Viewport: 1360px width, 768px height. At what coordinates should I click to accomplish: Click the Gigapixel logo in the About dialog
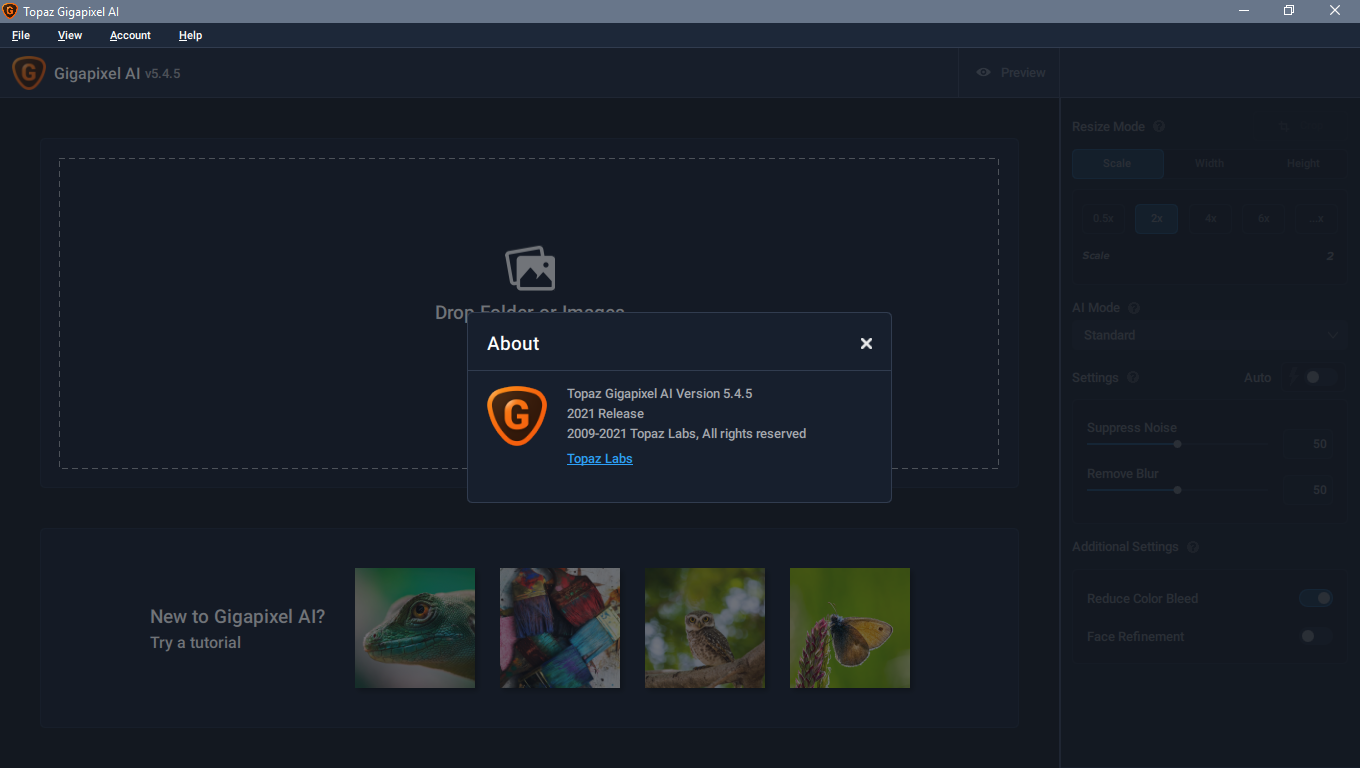click(516, 415)
